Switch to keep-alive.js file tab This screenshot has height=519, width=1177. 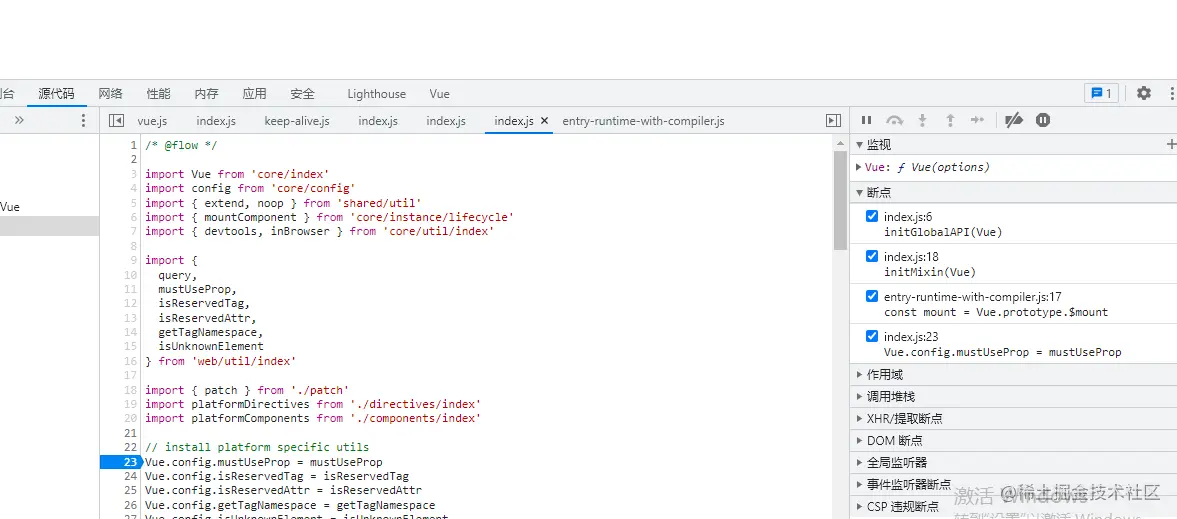click(297, 121)
